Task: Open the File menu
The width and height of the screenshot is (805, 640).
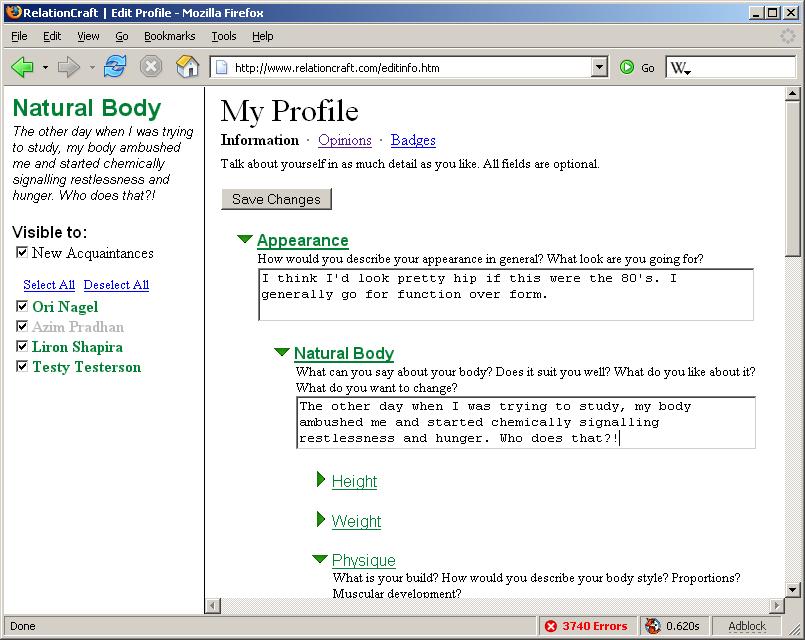Action: coord(19,36)
